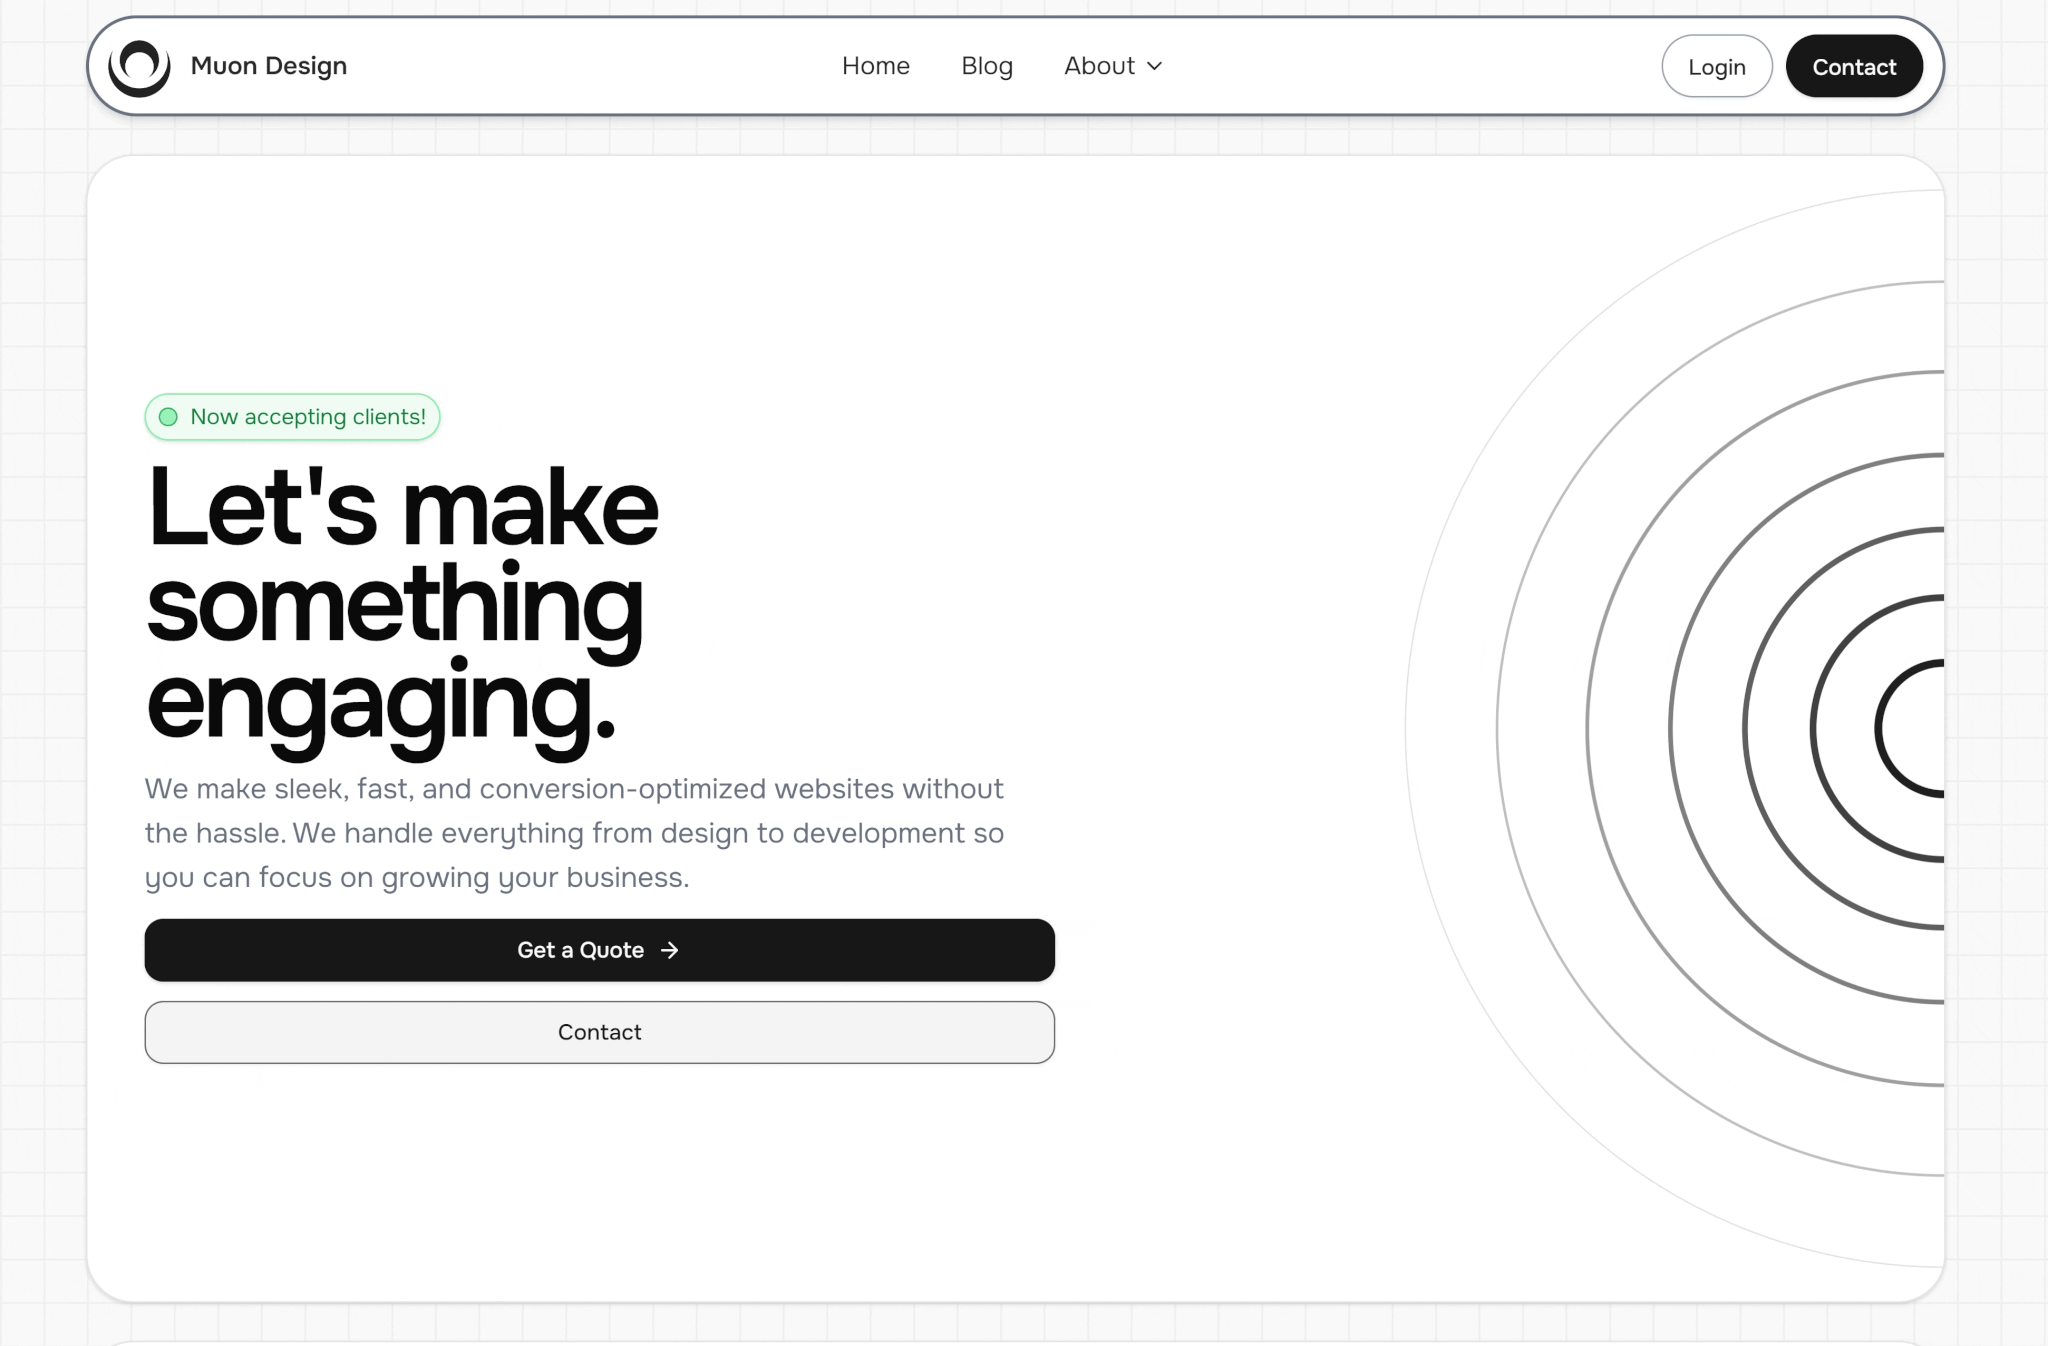Click the green status dot icon
The width and height of the screenshot is (2048, 1346).
click(x=169, y=417)
